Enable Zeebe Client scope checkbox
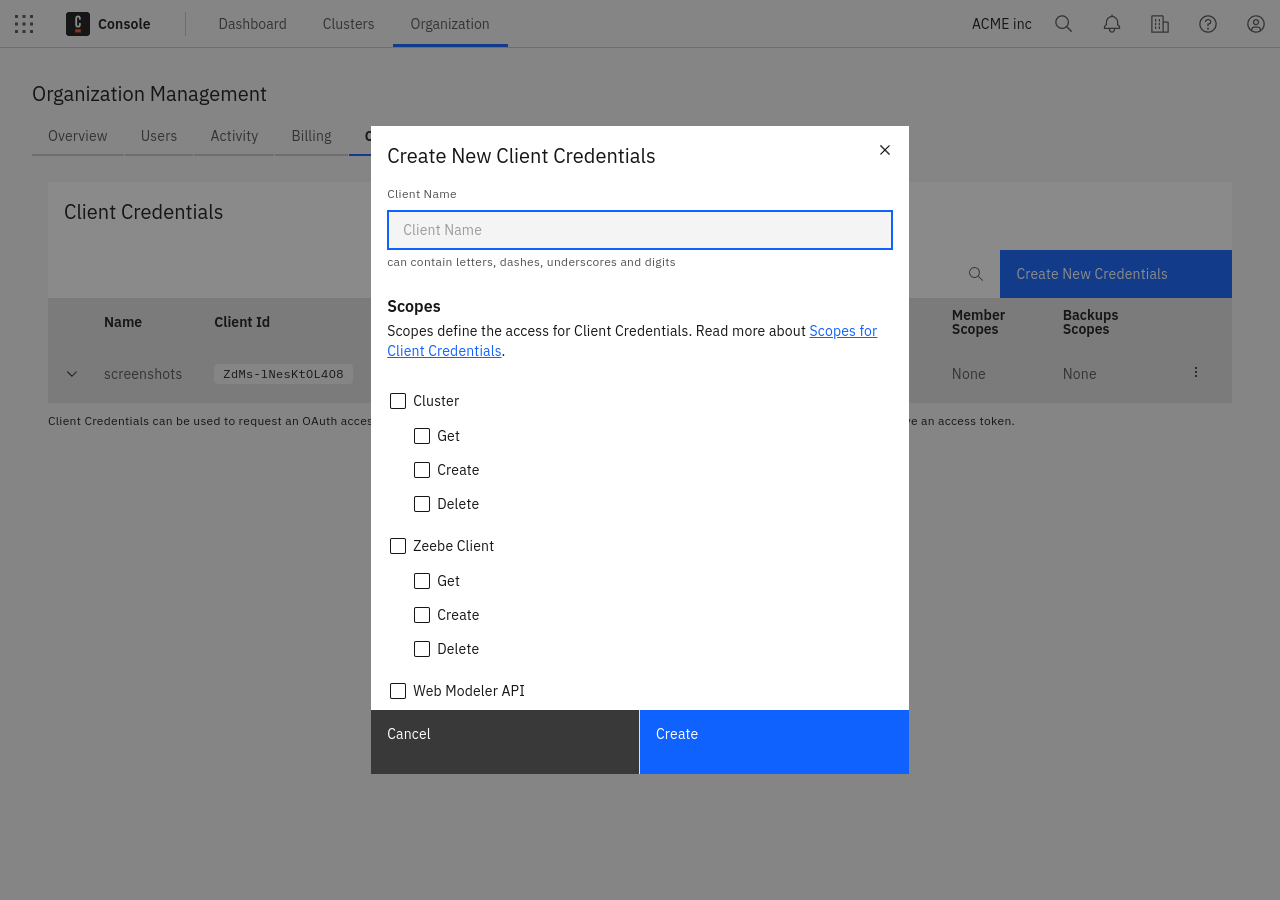The image size is (1280, 900). (x=398, y=546)
